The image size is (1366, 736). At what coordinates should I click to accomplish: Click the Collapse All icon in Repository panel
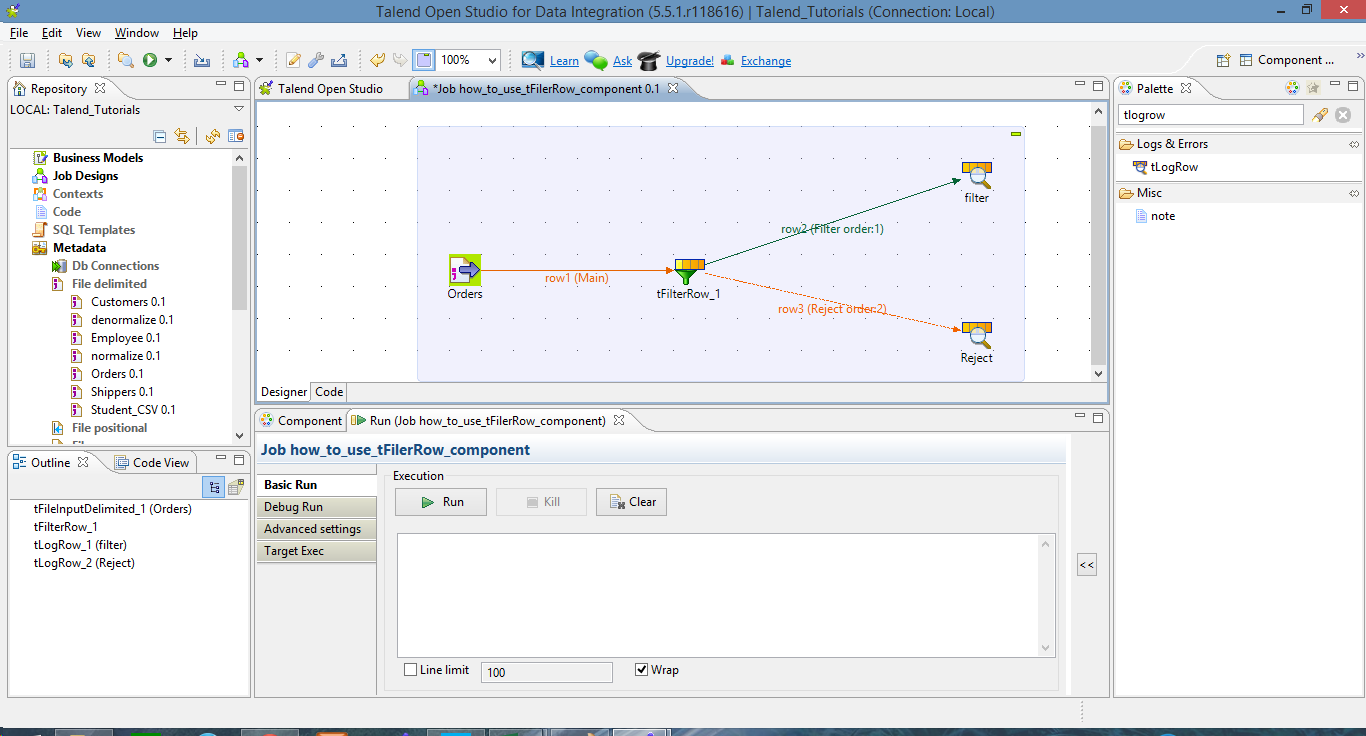[x=160, y=135]
